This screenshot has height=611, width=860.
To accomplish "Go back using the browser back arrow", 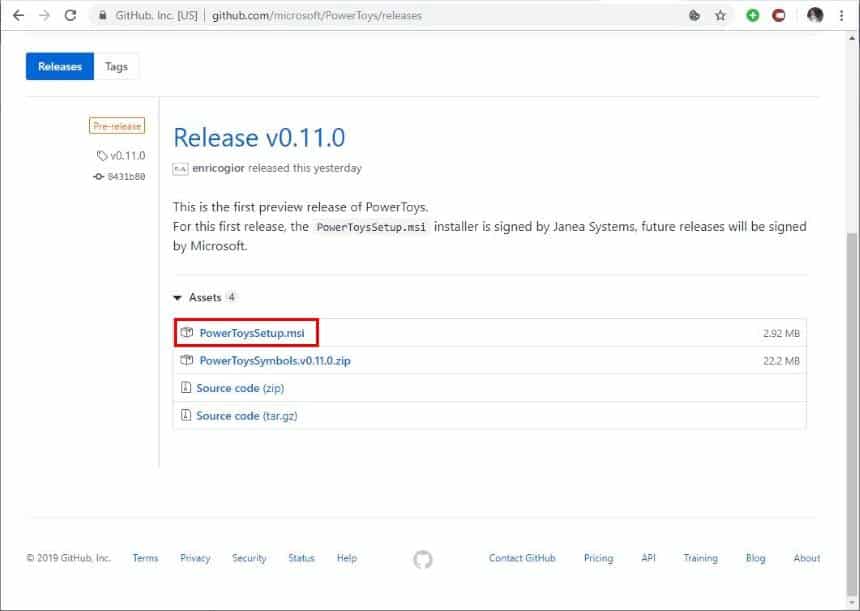I will [18, 15].
